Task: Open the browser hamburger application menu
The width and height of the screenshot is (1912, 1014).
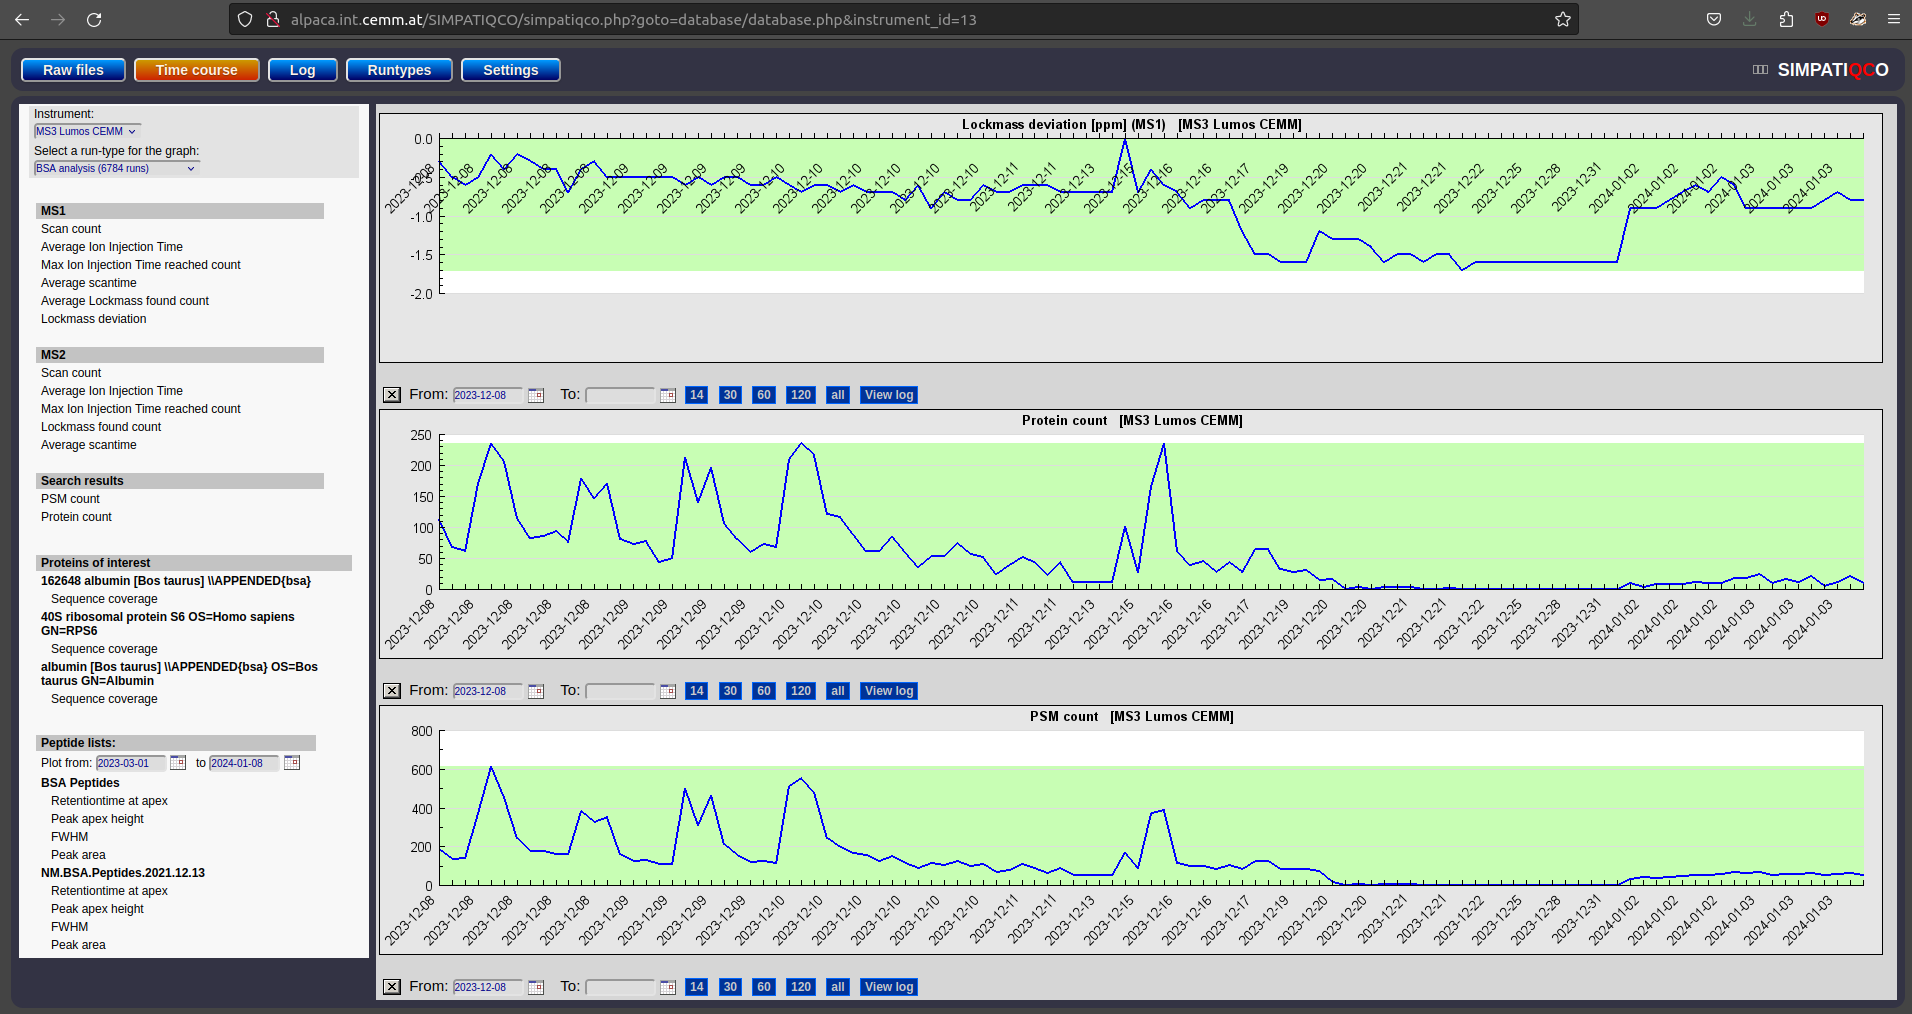Action: tap(1893, 19)
